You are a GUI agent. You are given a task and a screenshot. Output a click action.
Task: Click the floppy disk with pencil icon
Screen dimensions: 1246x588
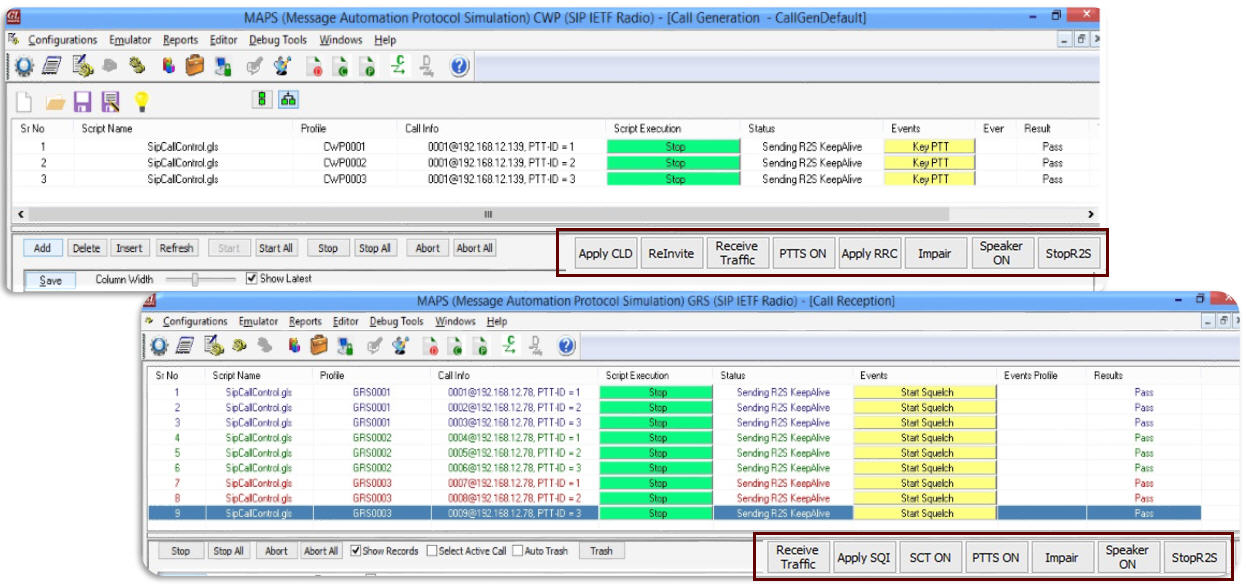coord(111,101)
